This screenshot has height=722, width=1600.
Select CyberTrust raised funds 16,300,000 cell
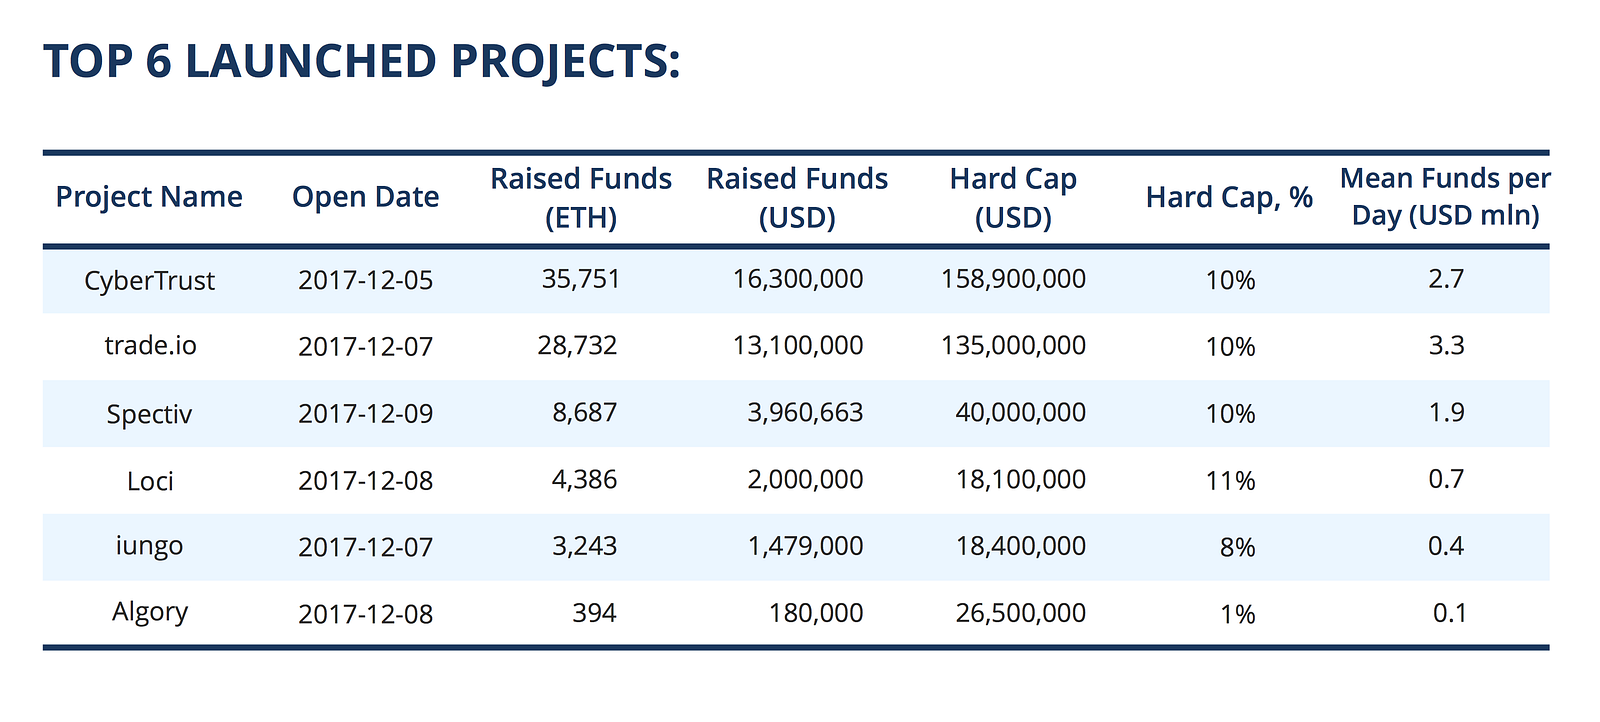[x=798, y=279]
